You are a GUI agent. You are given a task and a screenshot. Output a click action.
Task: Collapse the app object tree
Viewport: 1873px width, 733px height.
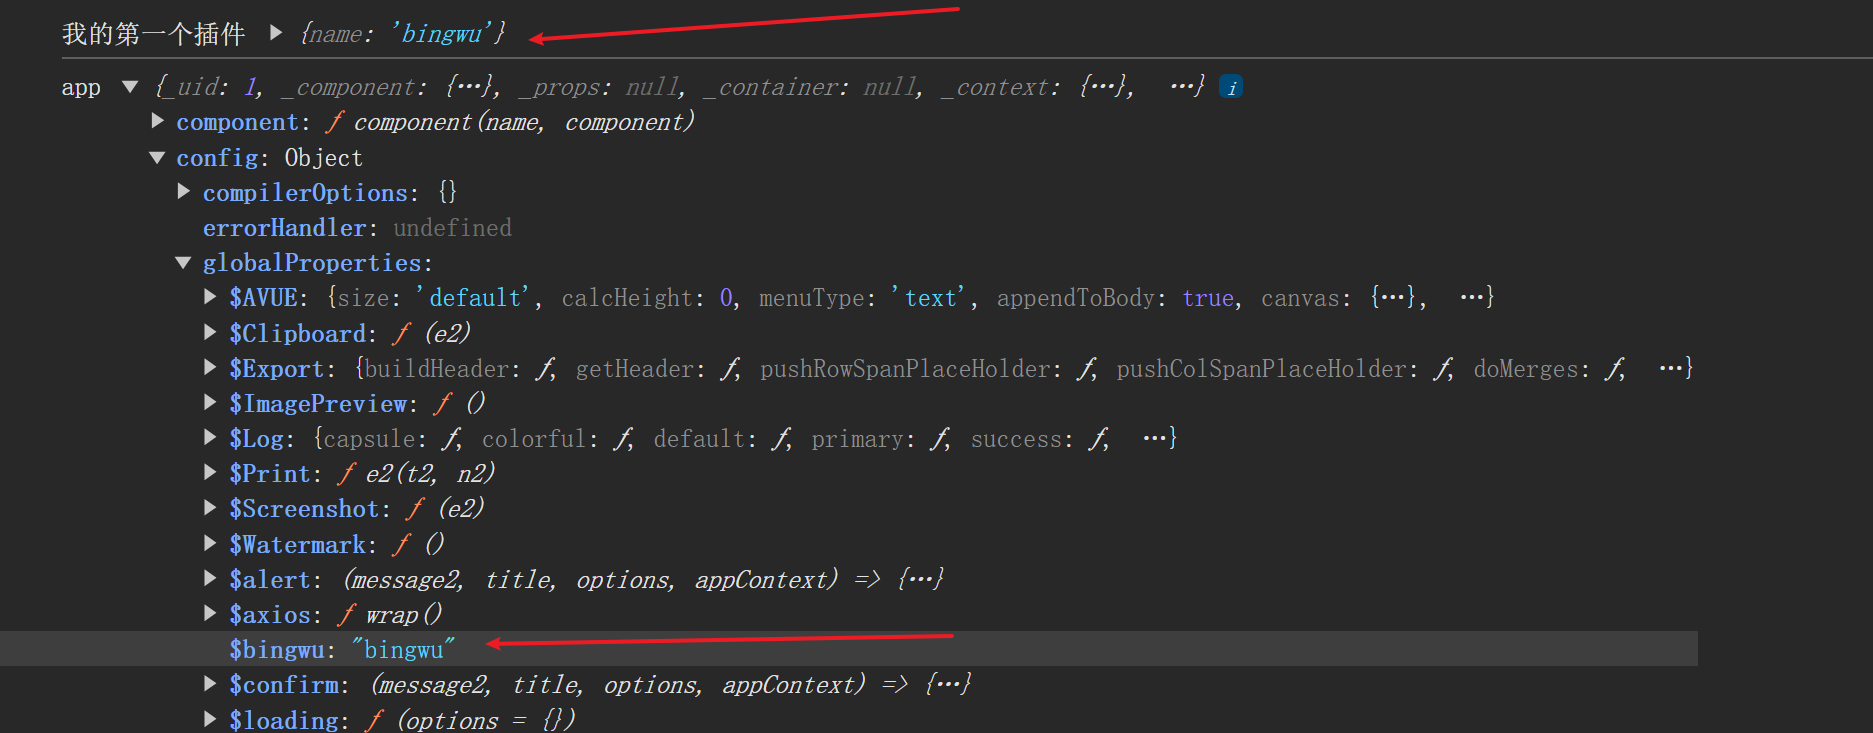tap(130, 87)
